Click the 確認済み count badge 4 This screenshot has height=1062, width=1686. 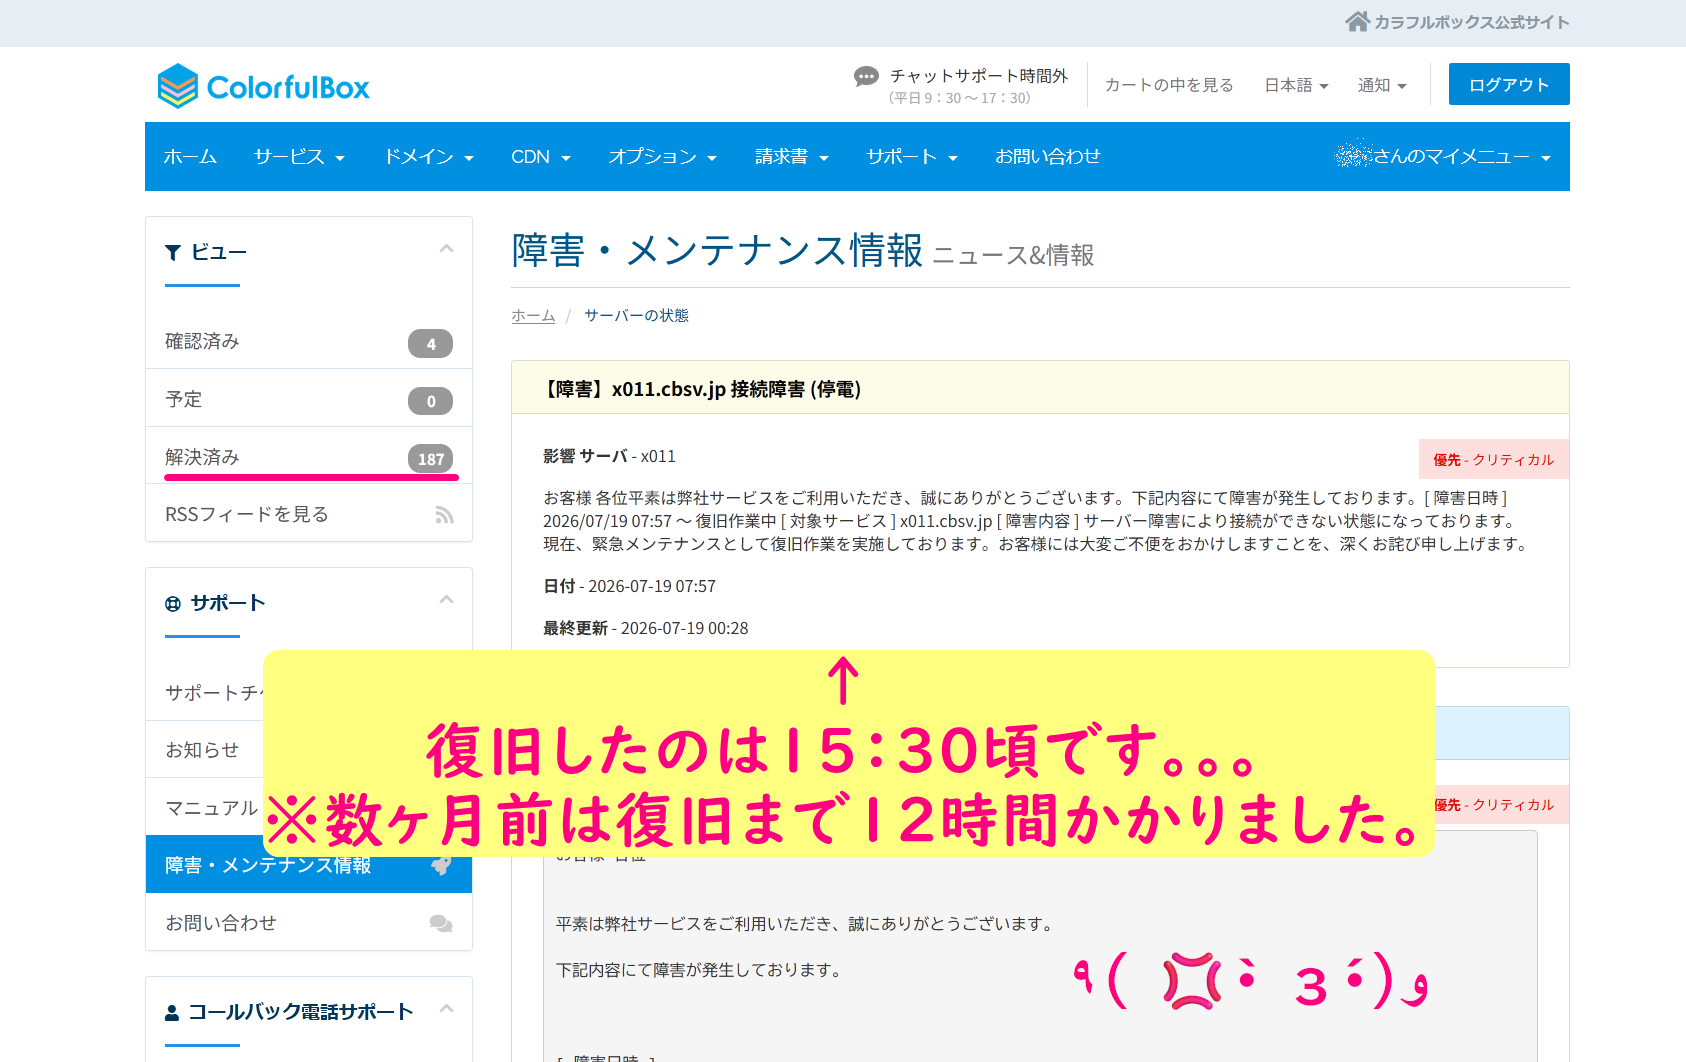(x=430, y=343)
